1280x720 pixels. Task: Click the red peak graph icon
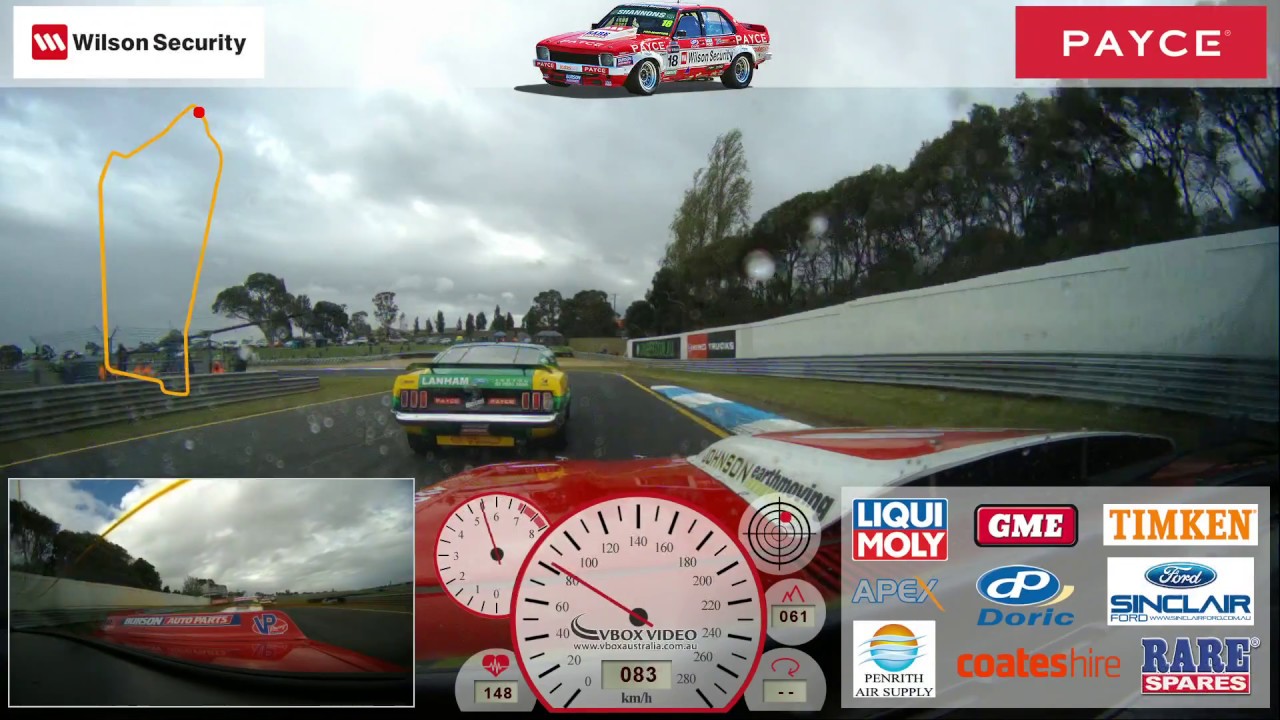[x=793, y=593]
